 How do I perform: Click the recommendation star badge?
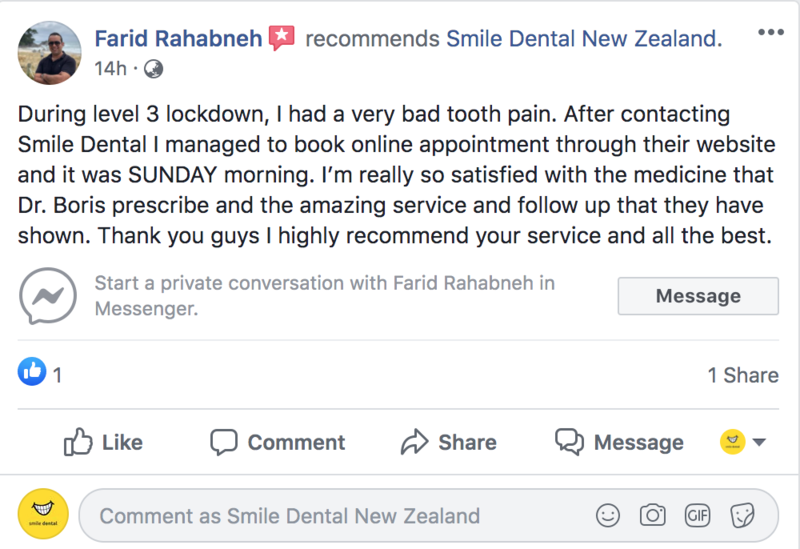(282, 39)
